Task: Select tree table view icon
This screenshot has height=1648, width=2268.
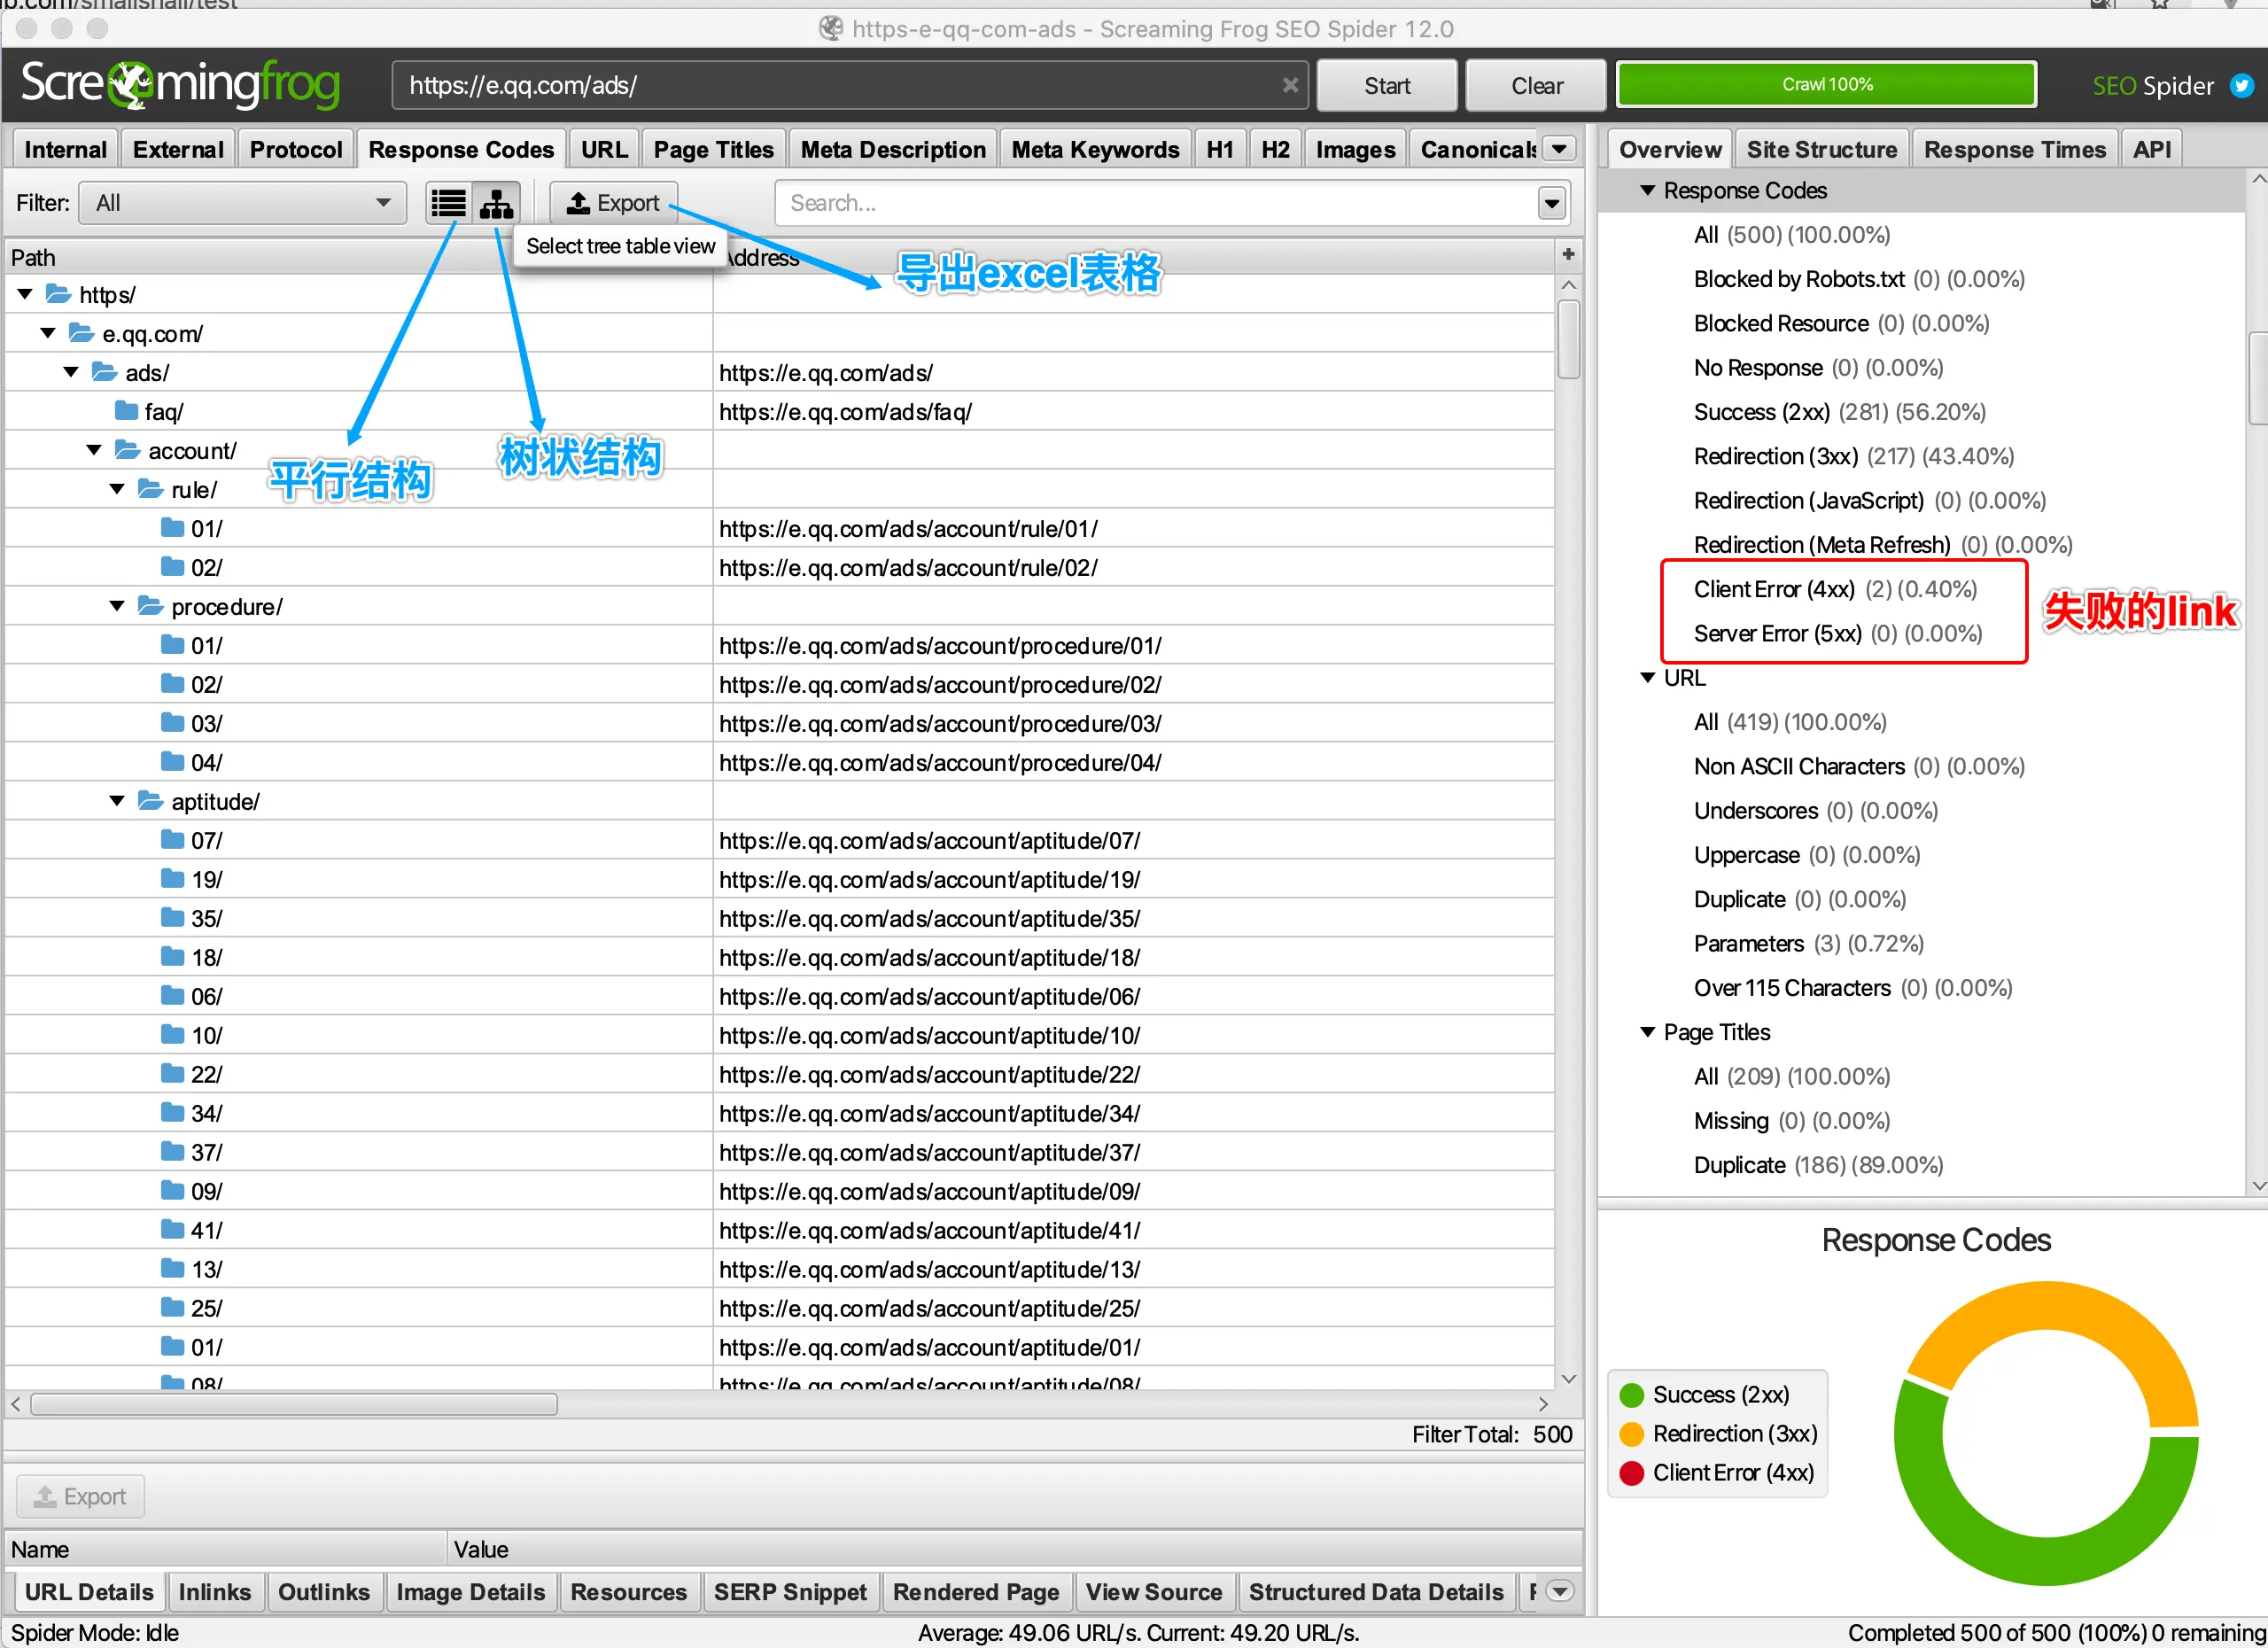Action: [x=496, y=203]
